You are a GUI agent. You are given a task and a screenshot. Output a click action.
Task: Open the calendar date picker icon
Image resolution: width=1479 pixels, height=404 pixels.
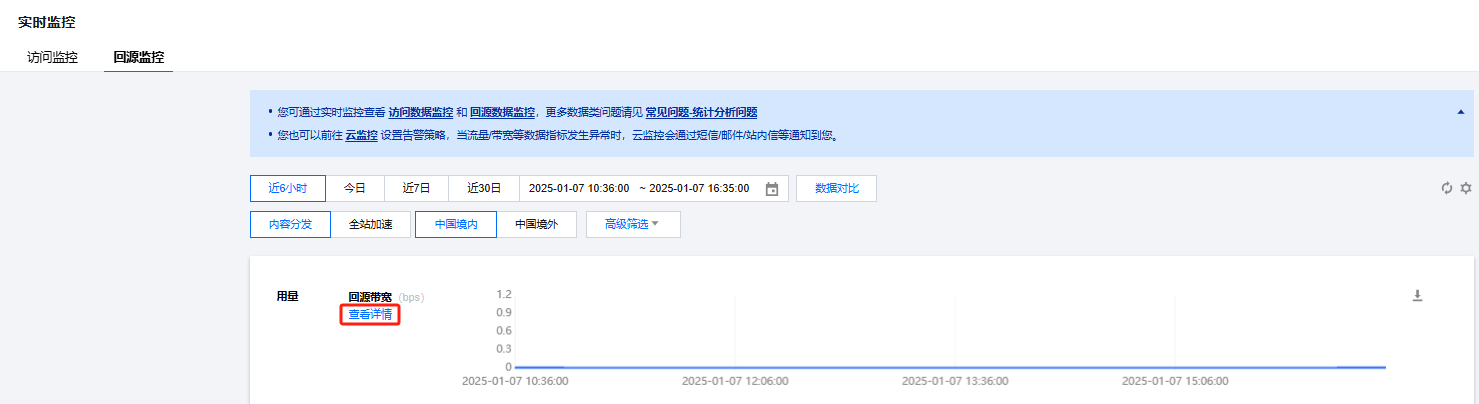pyautogui.click(x=771, y=189)
